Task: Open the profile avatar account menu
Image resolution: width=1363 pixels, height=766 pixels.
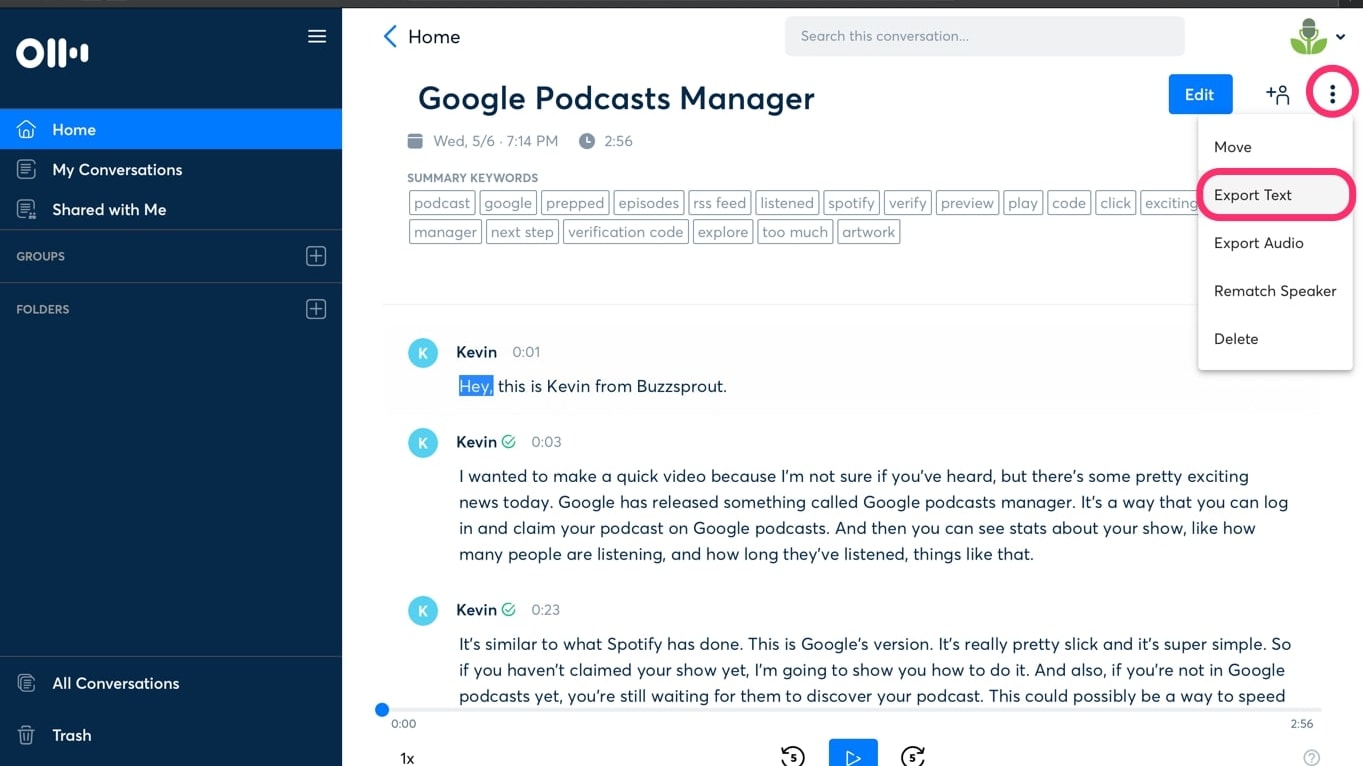Action: pyautogui.click(x=1317, y=37)
